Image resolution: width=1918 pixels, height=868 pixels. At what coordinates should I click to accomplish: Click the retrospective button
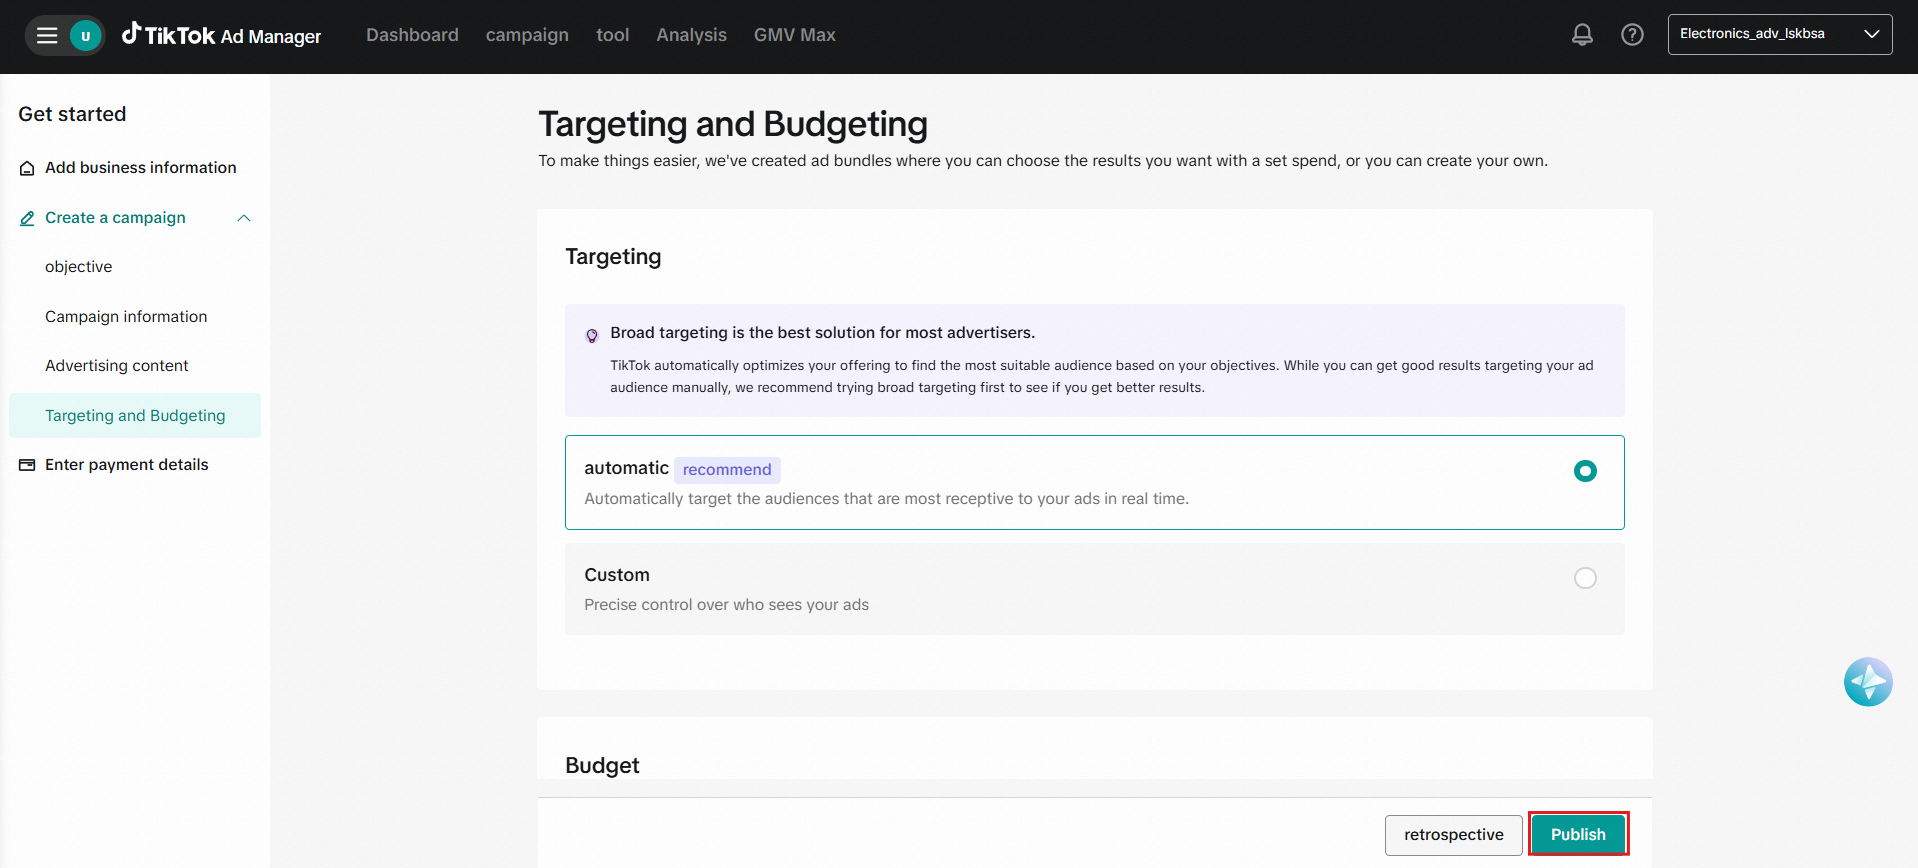pos(1453,835)
